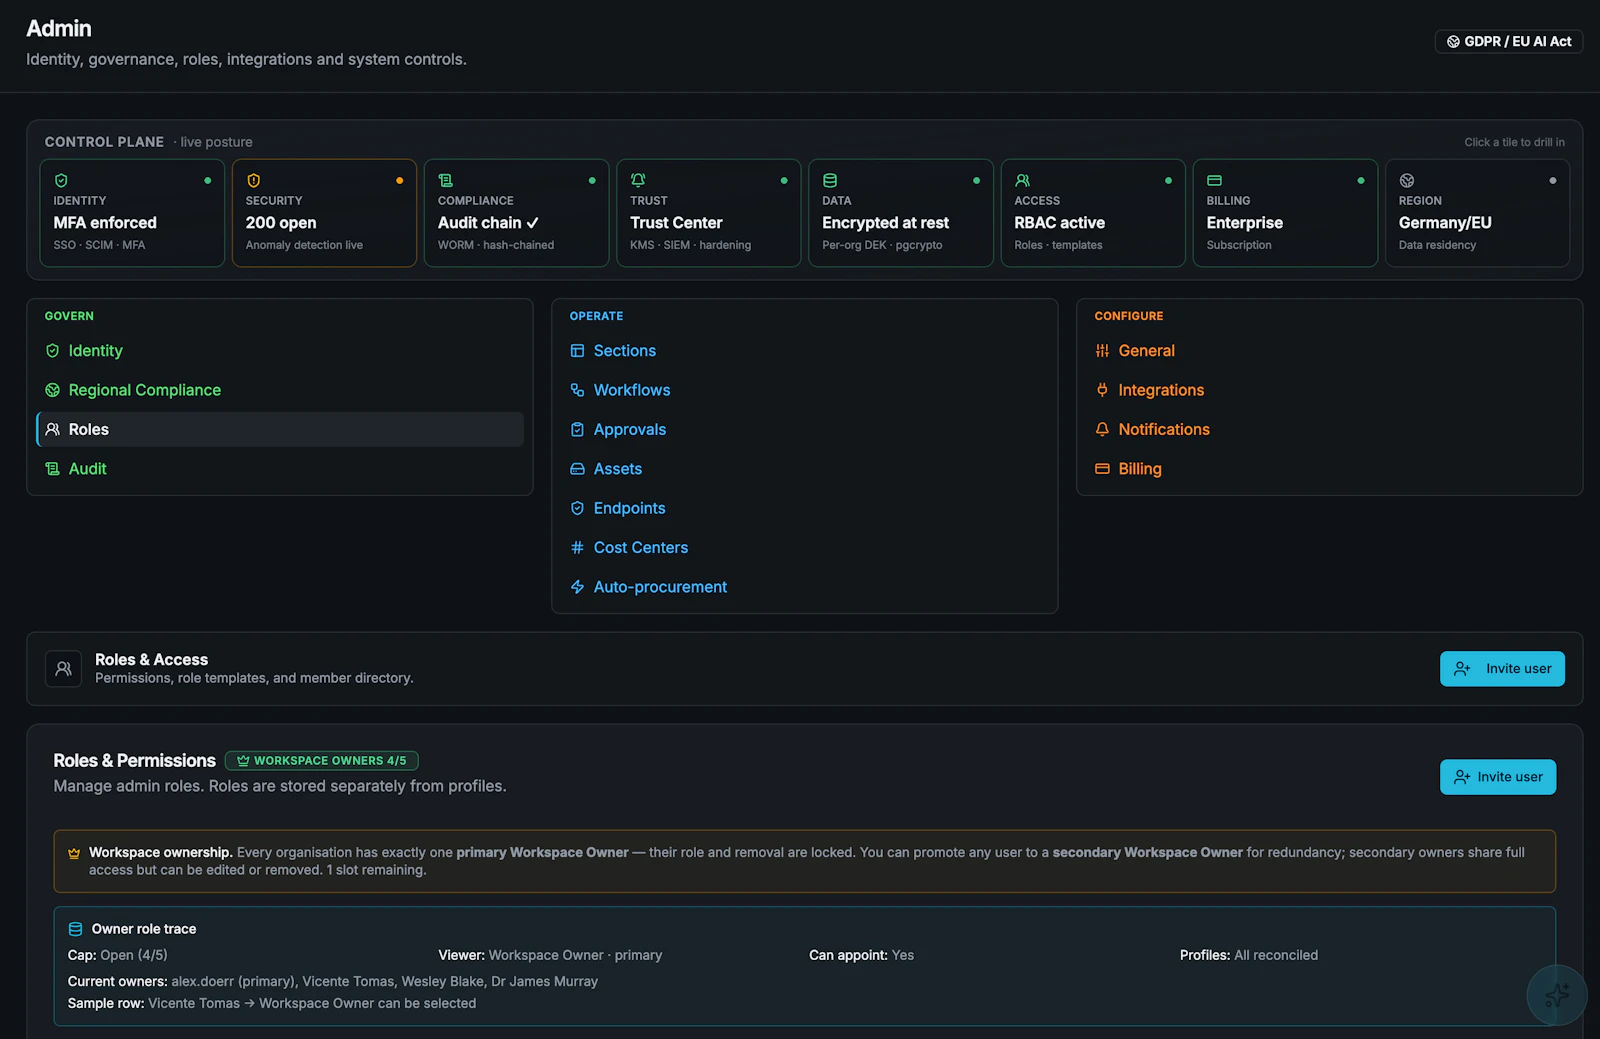Click the bell icon in Trust tile
1600x1039 pixels.
pos(638,181)
